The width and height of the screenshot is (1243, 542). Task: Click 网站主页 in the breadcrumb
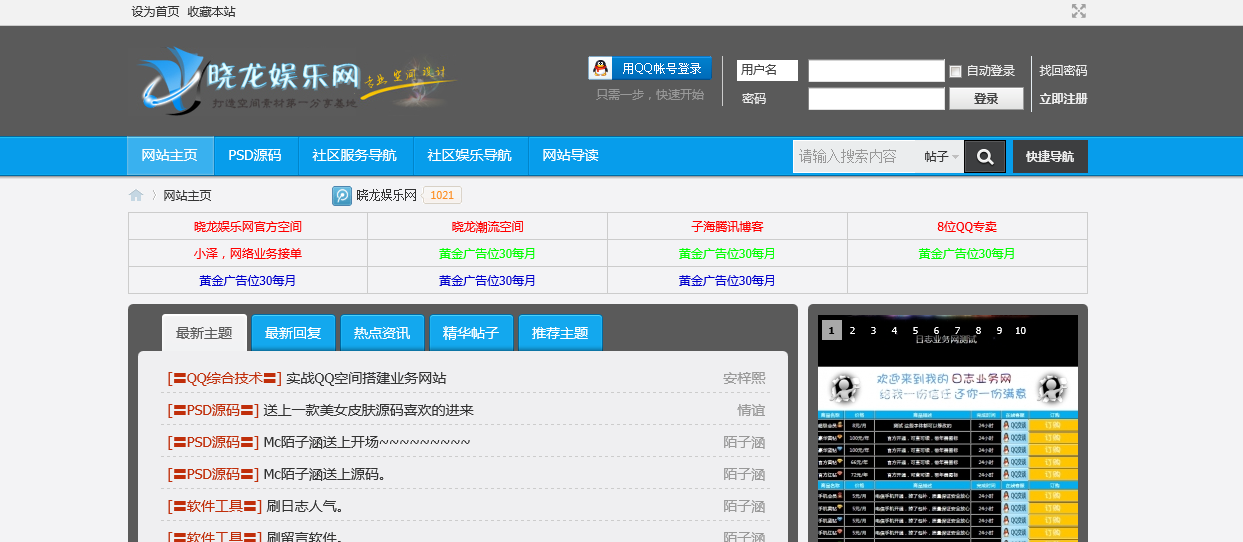click(x=187, y=196)
